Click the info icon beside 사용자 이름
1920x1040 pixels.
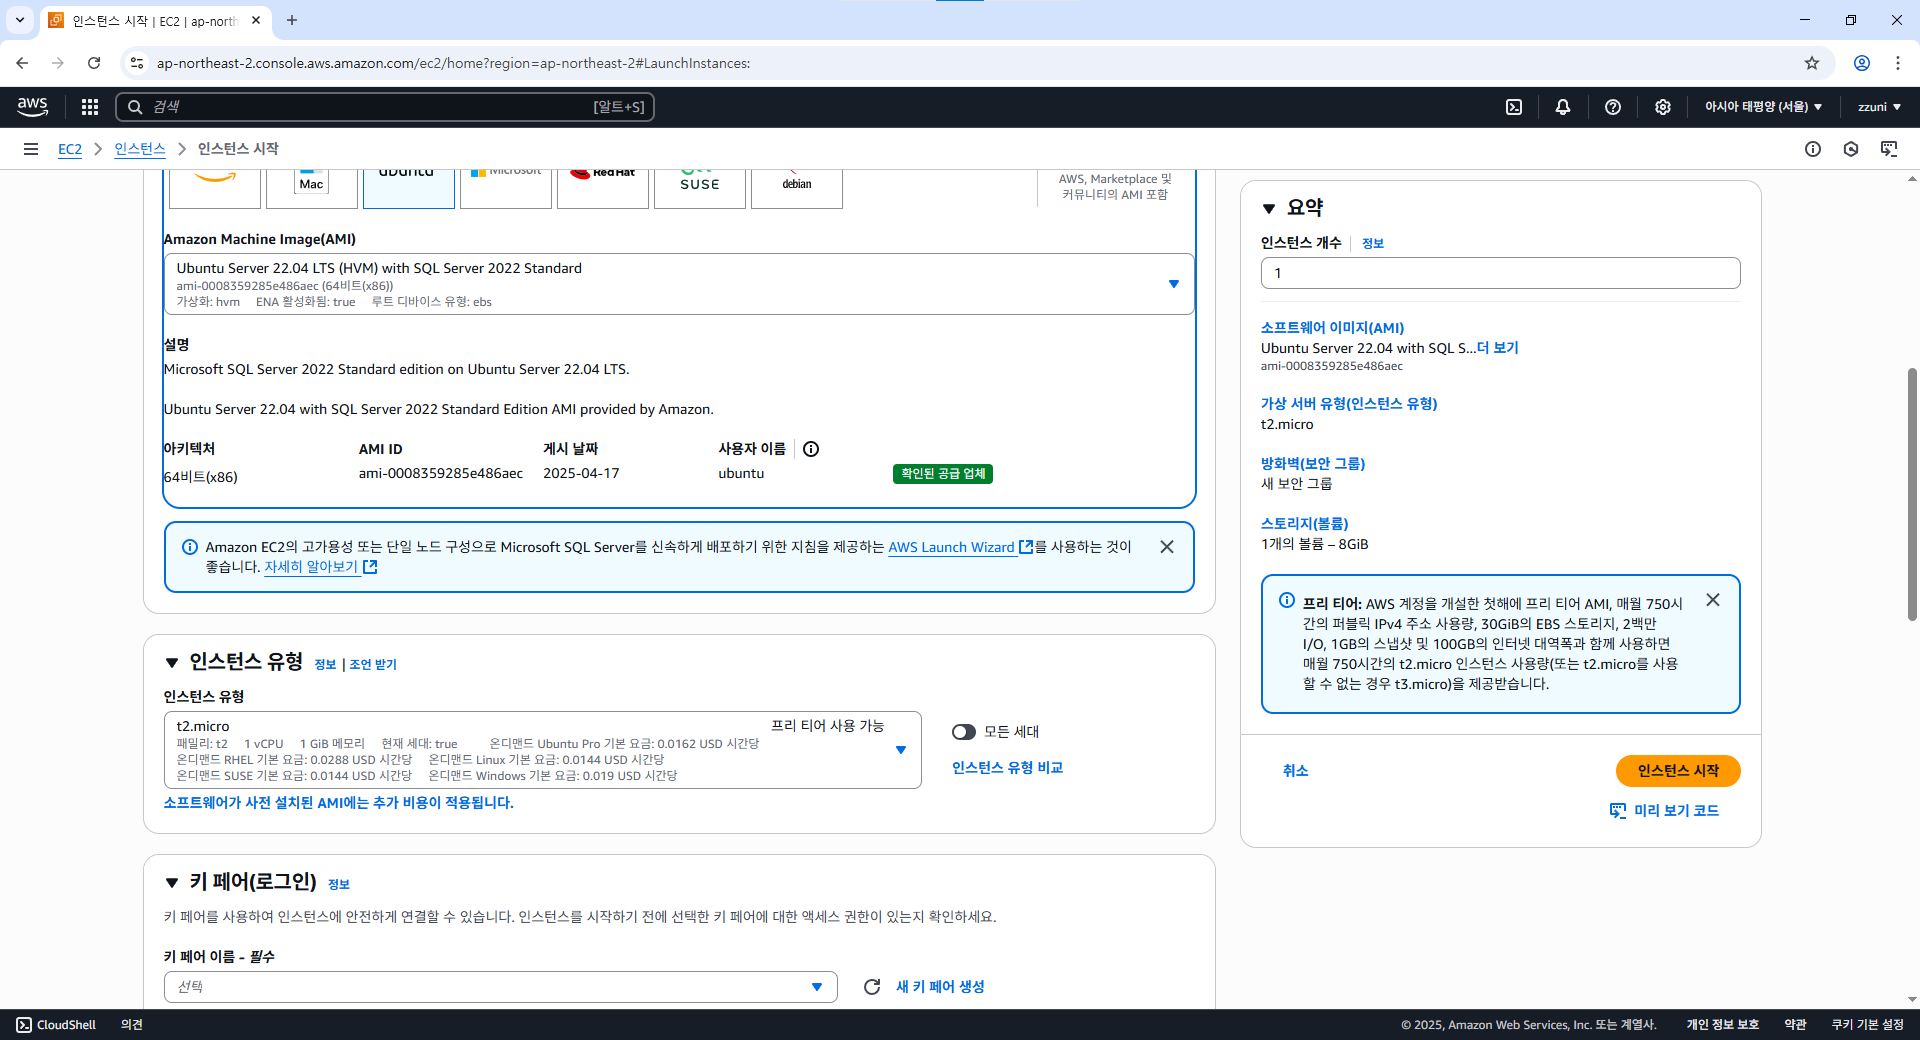(811, 449)
